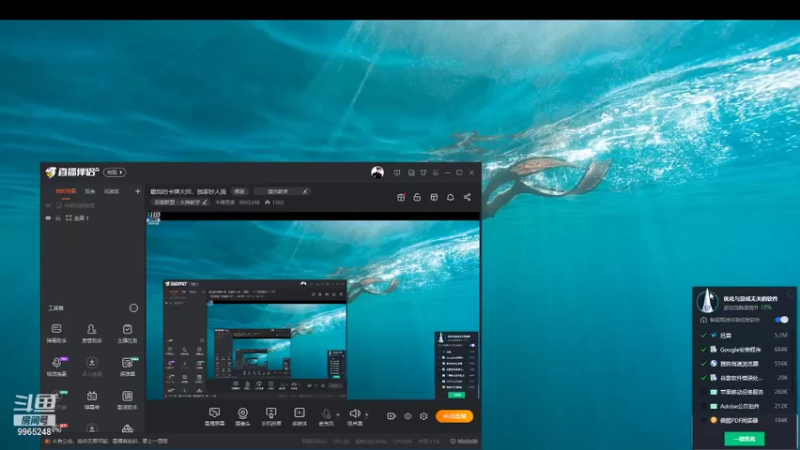Expand the microphone volume arrow
This screenshot has width=800, height=450.
338,414
